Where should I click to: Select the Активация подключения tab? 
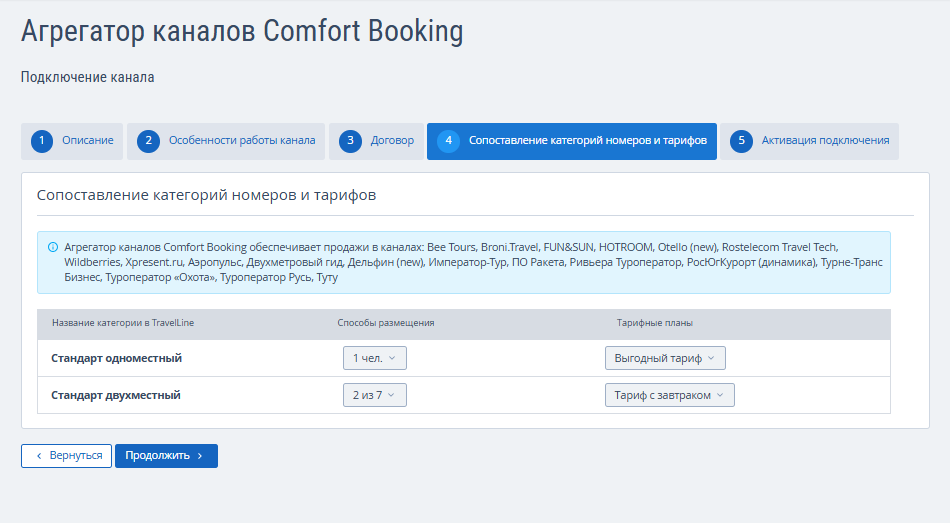[x=825, y=141]
